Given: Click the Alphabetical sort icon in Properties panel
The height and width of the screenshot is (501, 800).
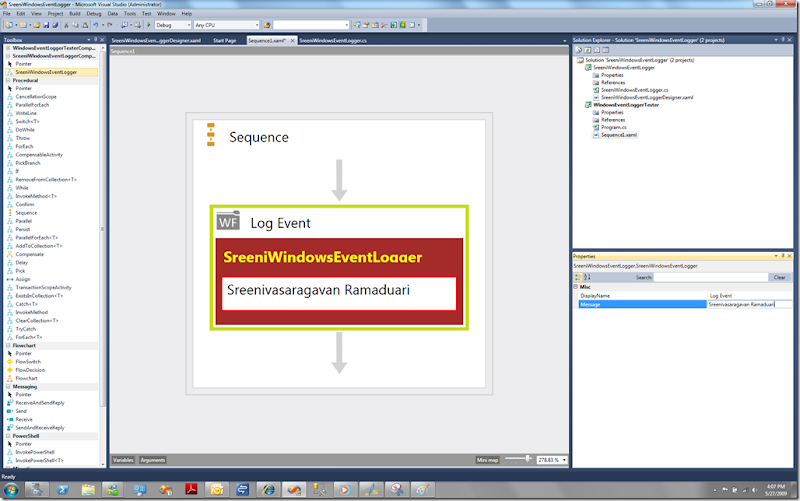Looking at the screenshot, I should tap(587, 277).
